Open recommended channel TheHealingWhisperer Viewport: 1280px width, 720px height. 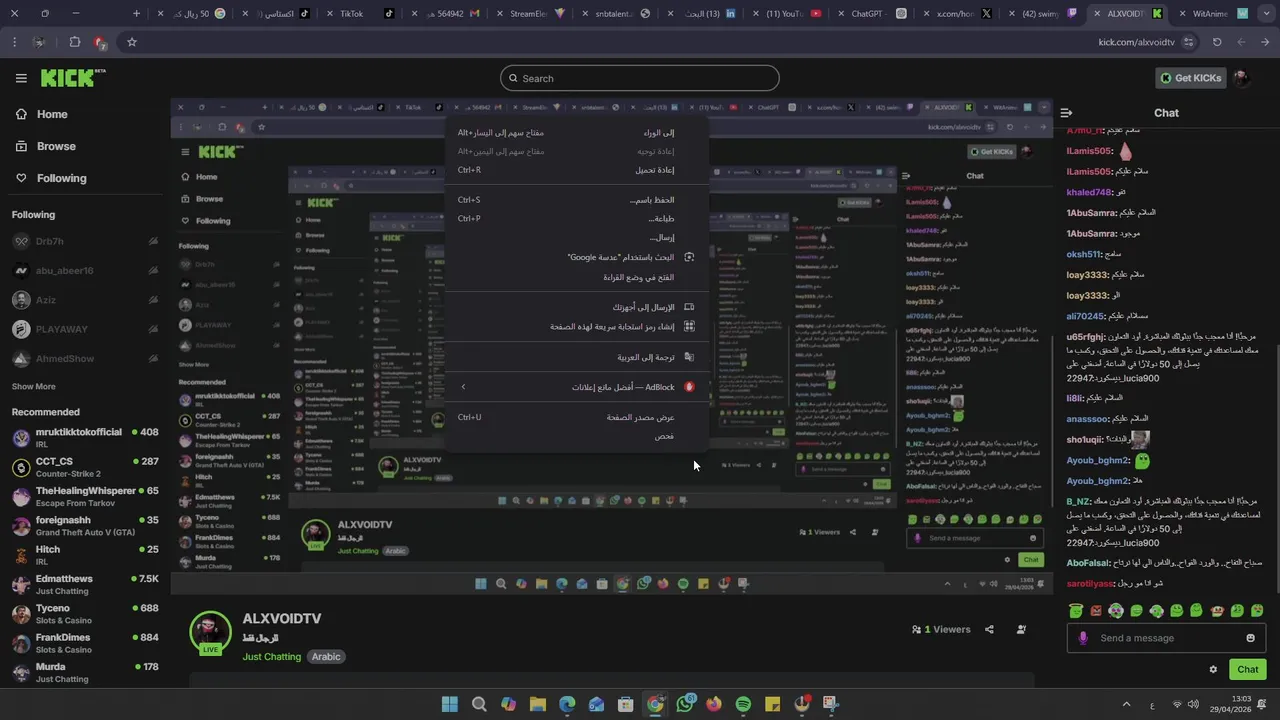pyautogui.click(x=85, y=496)
